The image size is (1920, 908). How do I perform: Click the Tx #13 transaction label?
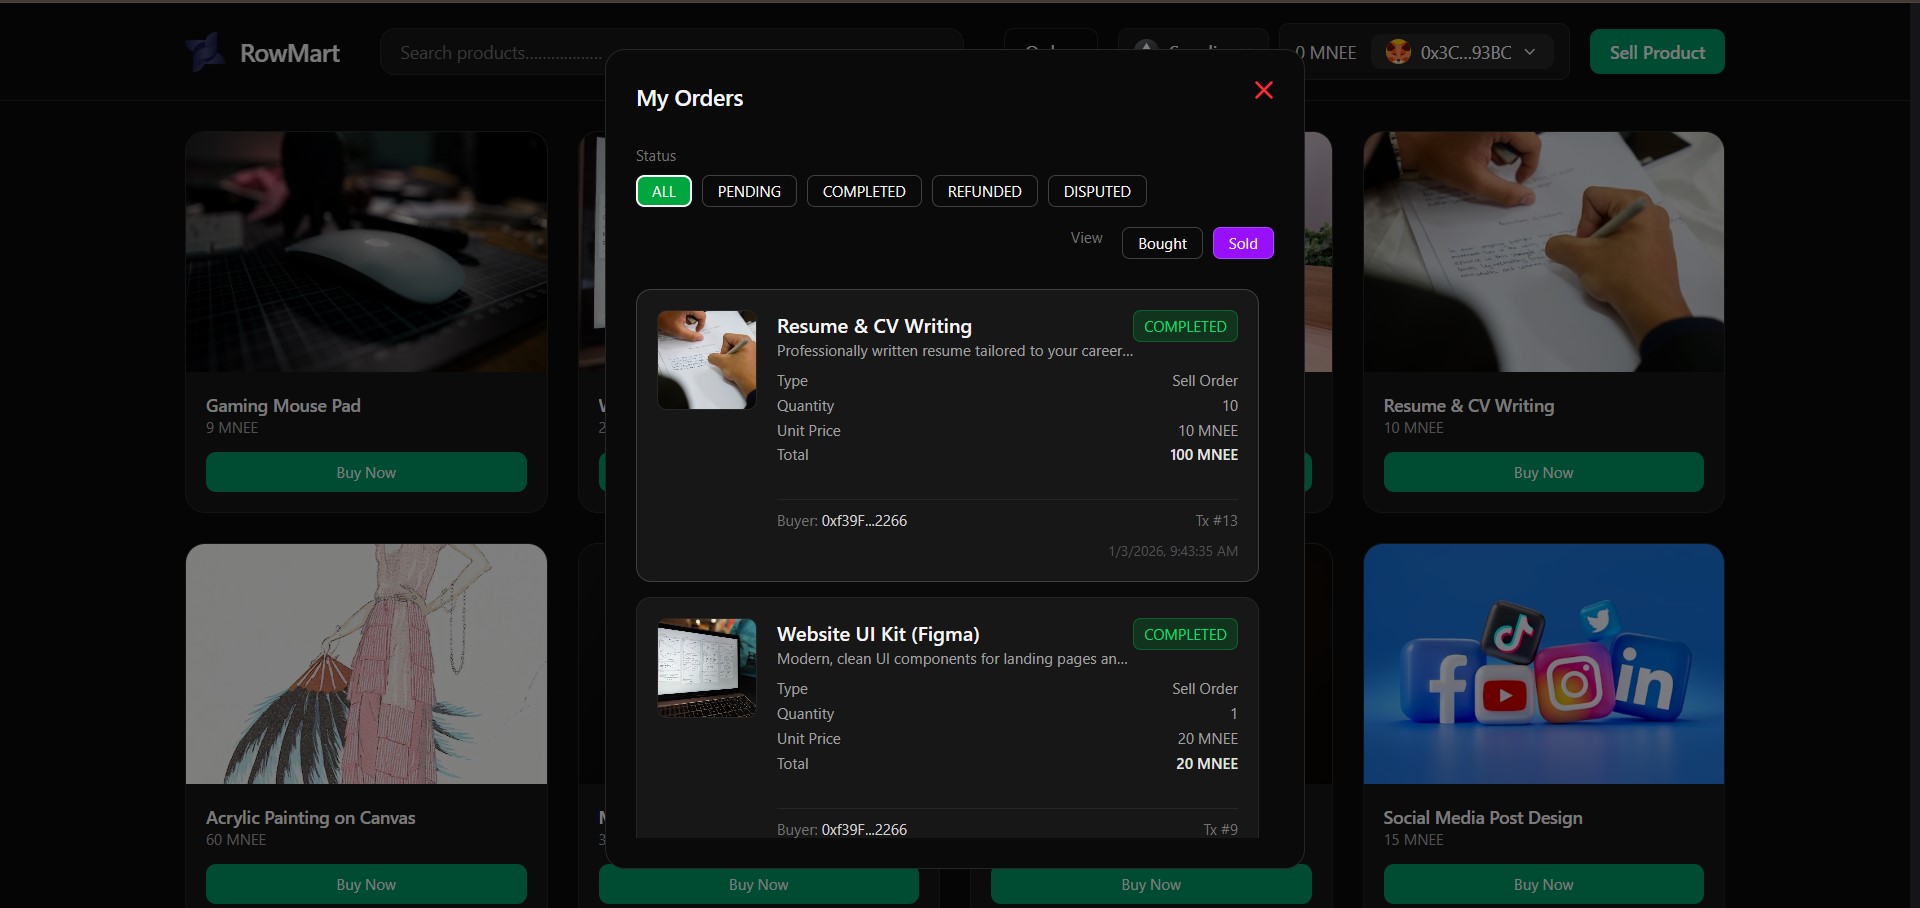pos(1216,521)
